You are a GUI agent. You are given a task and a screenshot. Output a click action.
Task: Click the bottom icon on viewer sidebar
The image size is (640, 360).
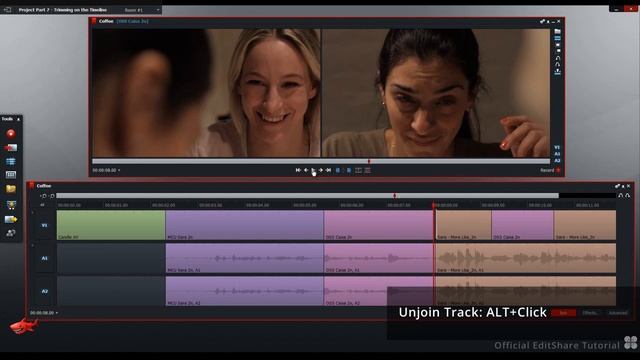[x=557, y=72]
